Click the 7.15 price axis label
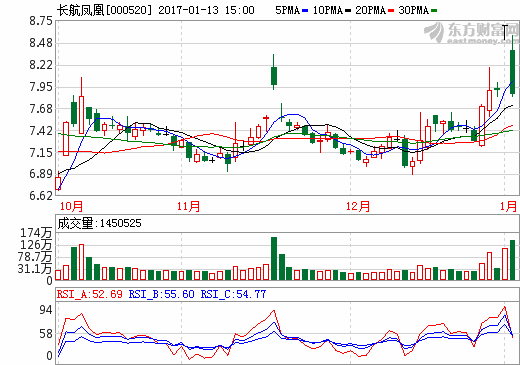The image size is (520, 365). 41,153
